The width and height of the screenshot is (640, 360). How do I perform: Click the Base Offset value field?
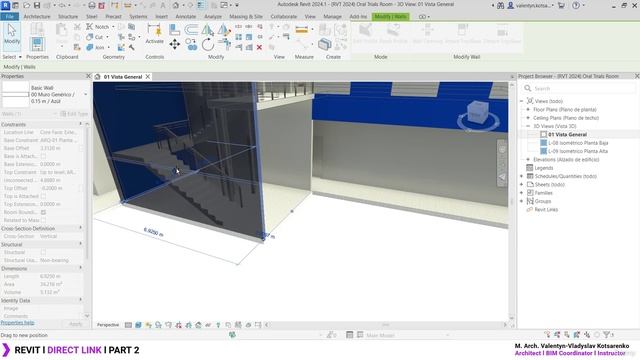point(59,148)
